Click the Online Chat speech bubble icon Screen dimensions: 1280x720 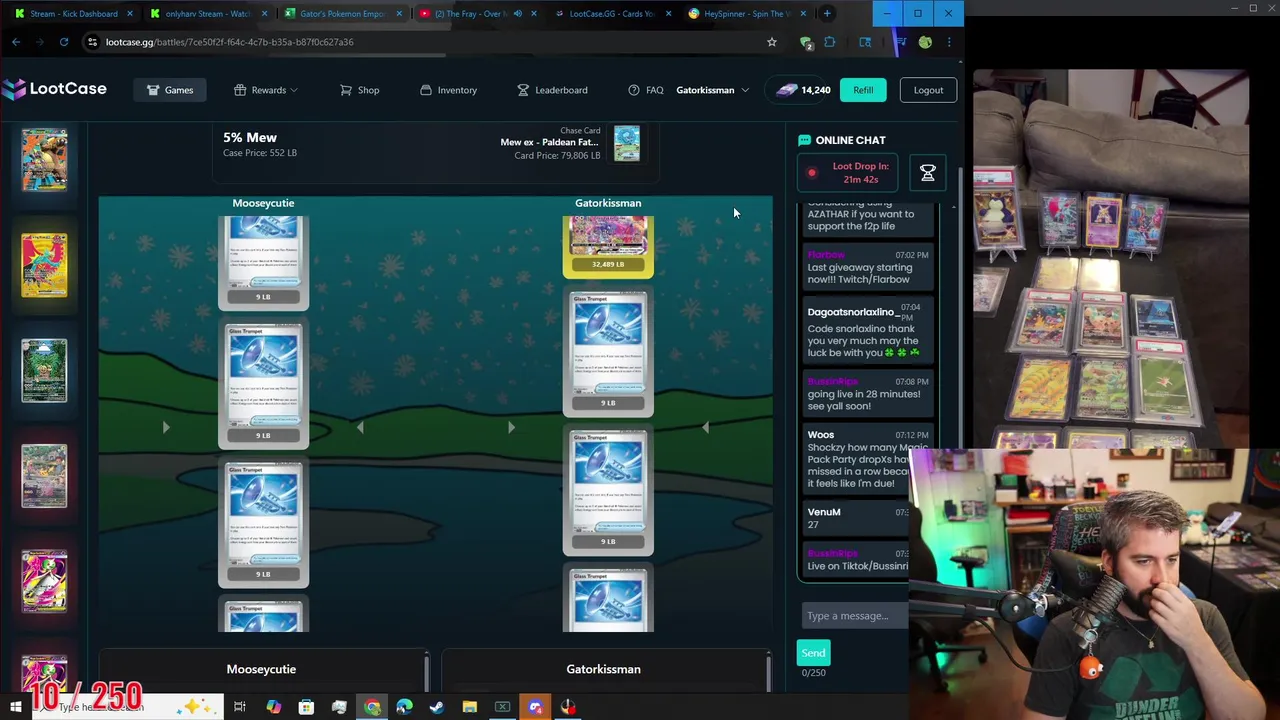804,140
